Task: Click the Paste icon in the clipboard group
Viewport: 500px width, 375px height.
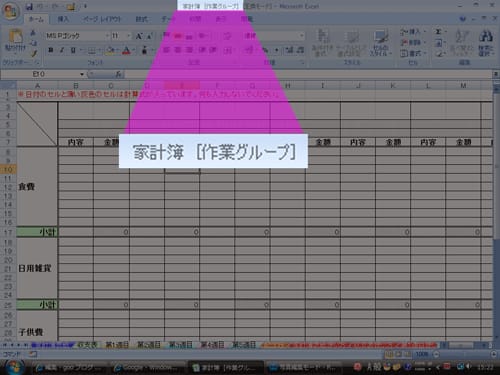Action: click(x=15, y=37)
